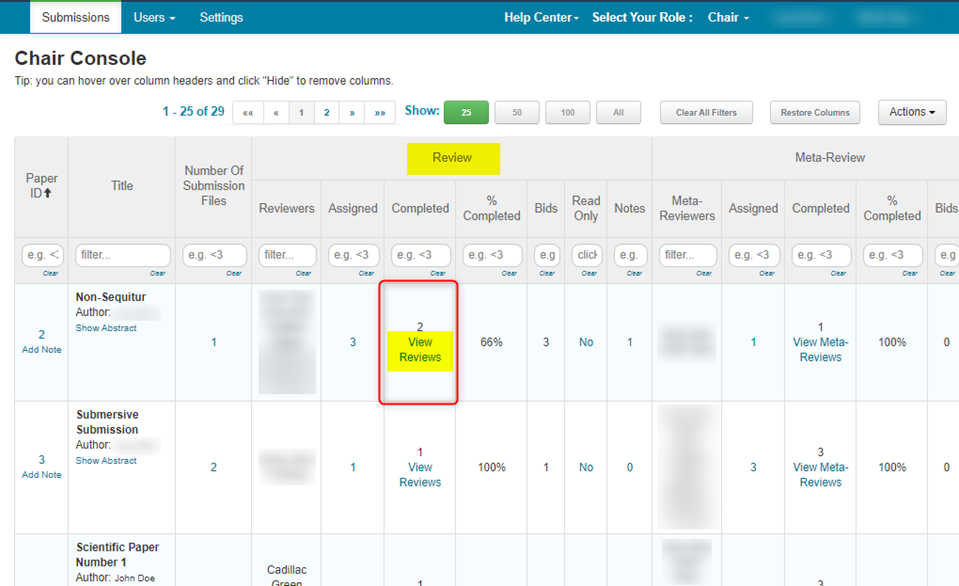The height and width of the screenshot is (586, 959).
Task: Click Restore Columns button
Action: click(x=815, y=113)
